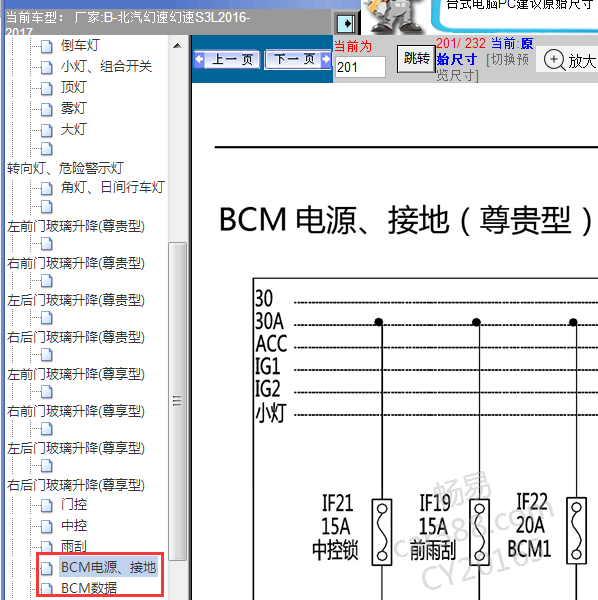Select 右后门玻璃升降(尊享型) tree entry
598x600 pixels.
point(76,485)
